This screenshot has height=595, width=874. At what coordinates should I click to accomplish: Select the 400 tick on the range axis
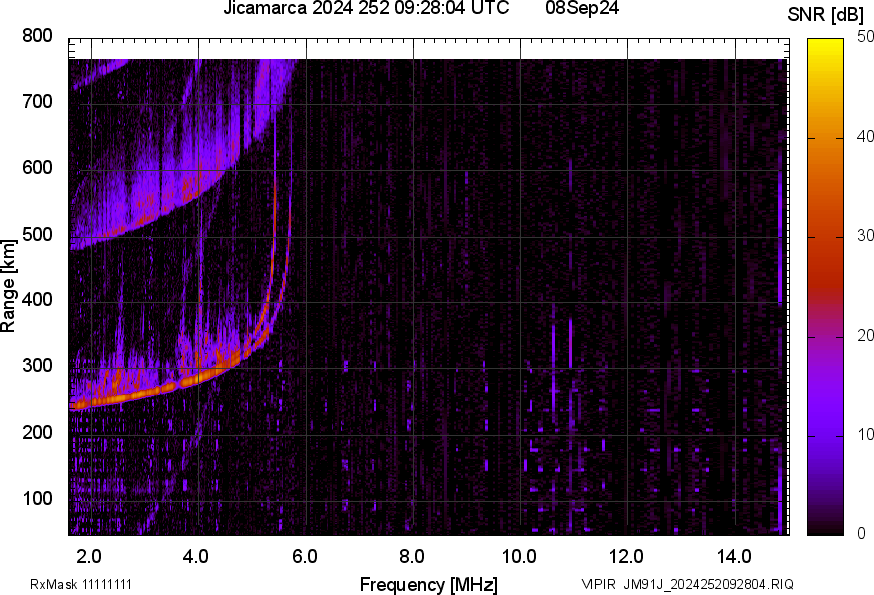[x=36, y=300]
